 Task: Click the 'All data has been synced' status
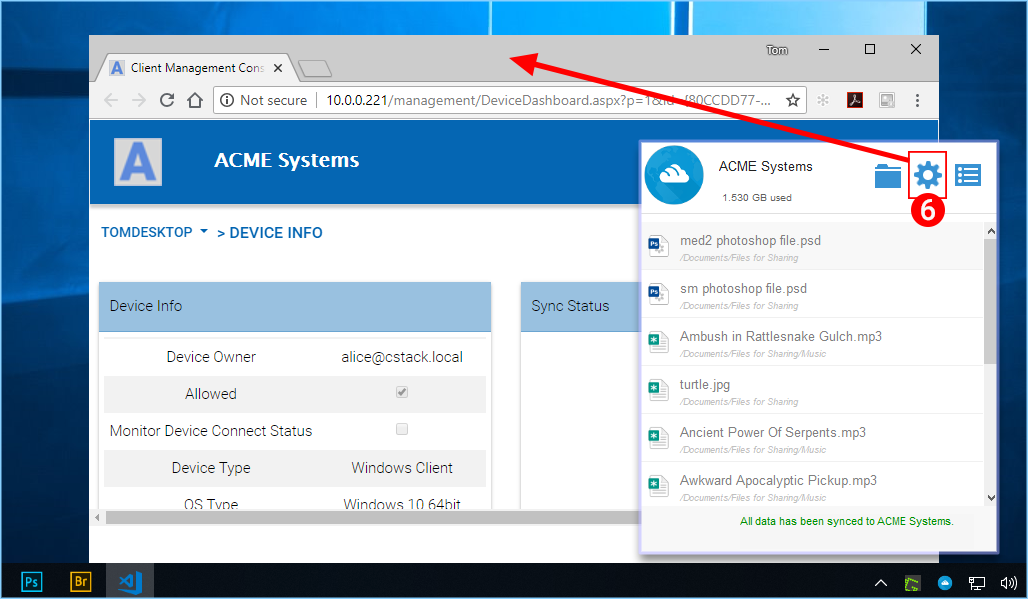click(846, 521)
